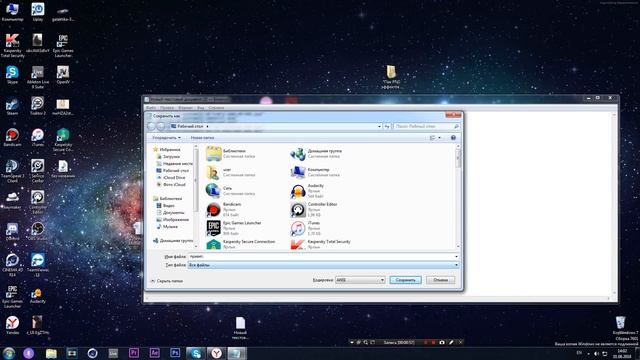Click the Windows Start button
Screen dimensions: 640x360
pyautogui.click(x=9, y=353)
